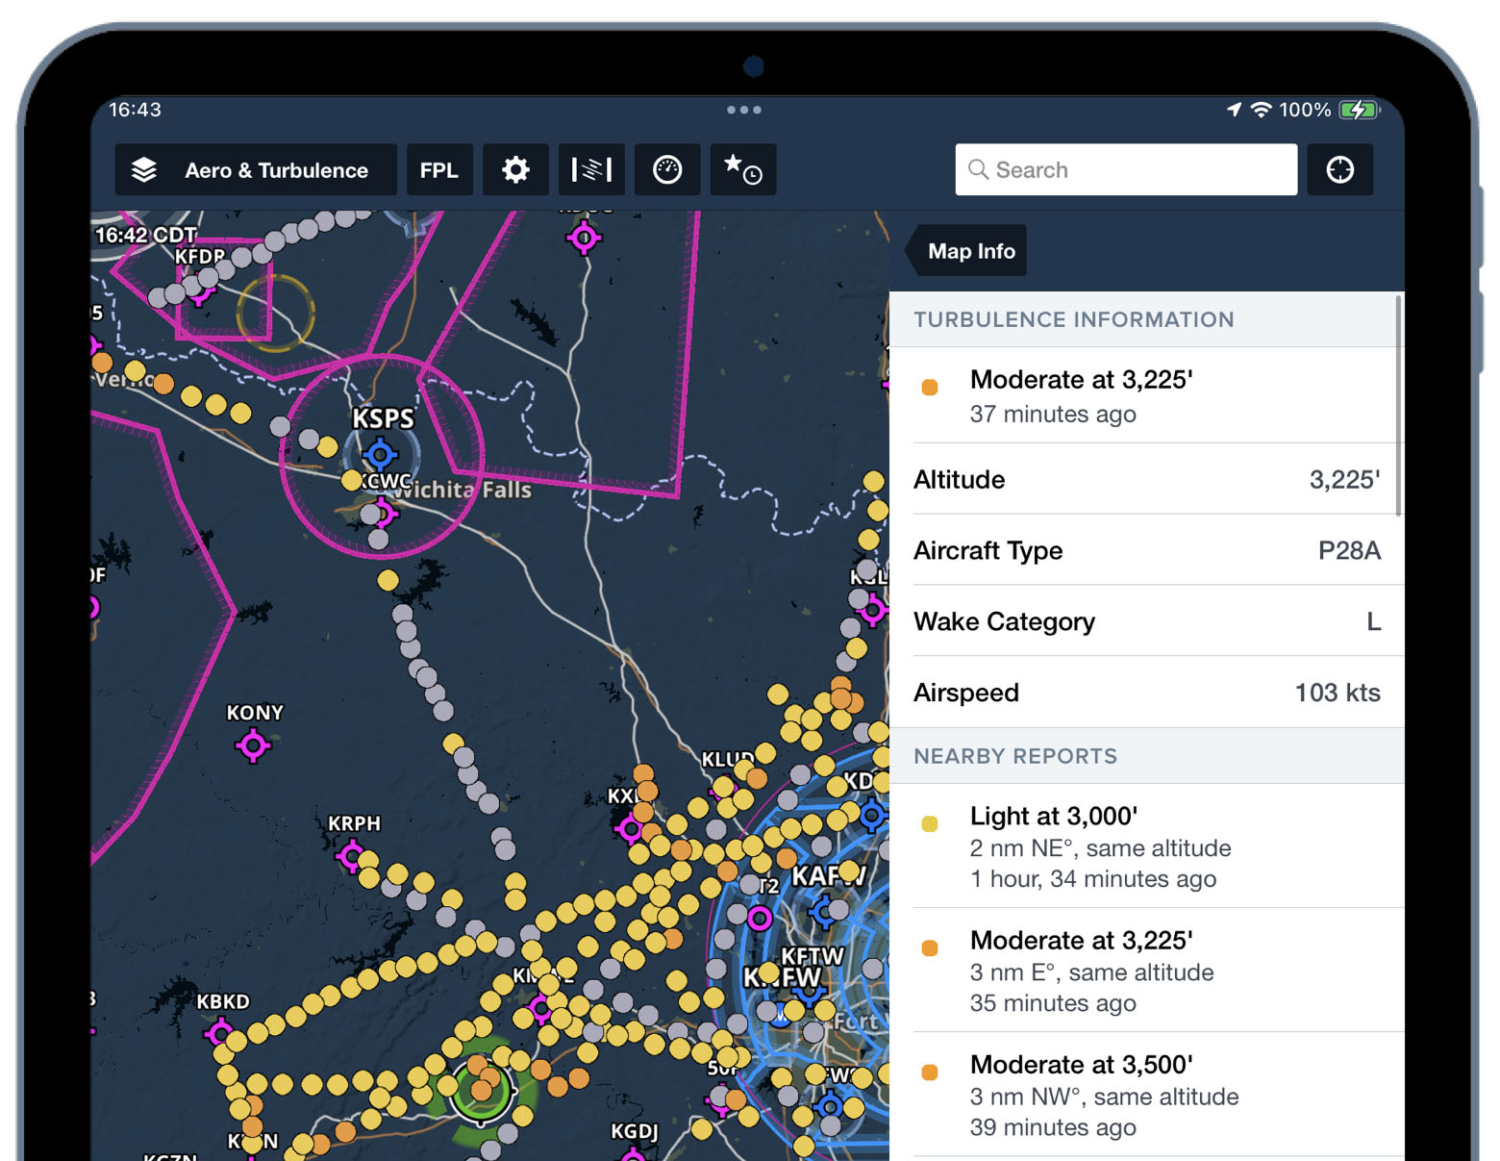Select the KONY navaid symbol
Viewport: 1500px width, 1161px height.
click(253, 744)
